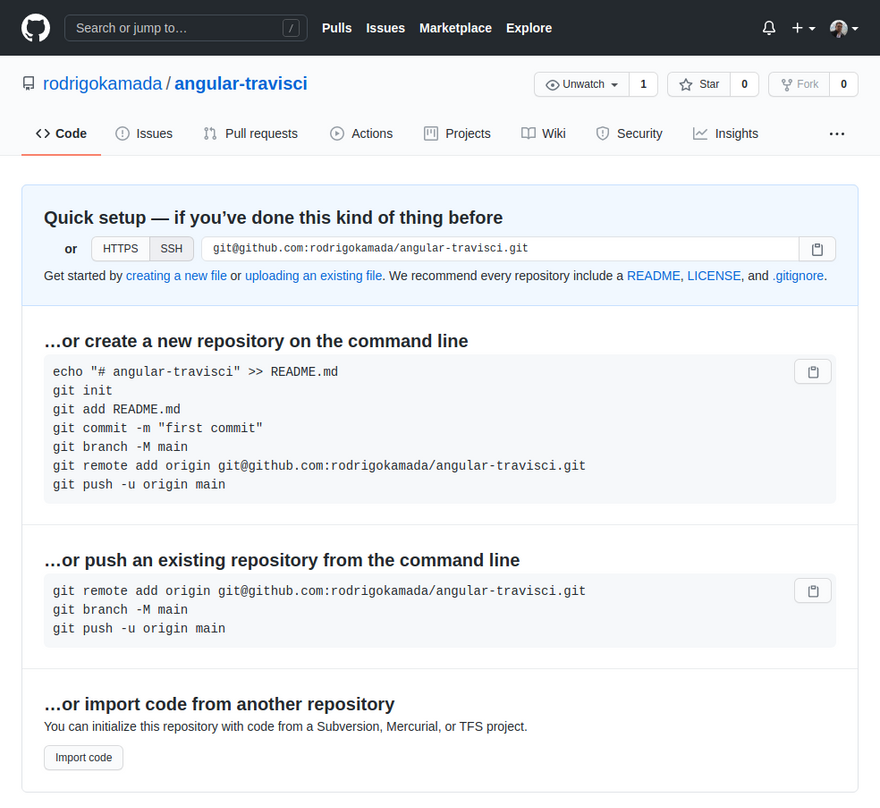View the forks count next to Fork
Image resolution: width=880 pixels, height=808 pixels.
pos(844,84)
